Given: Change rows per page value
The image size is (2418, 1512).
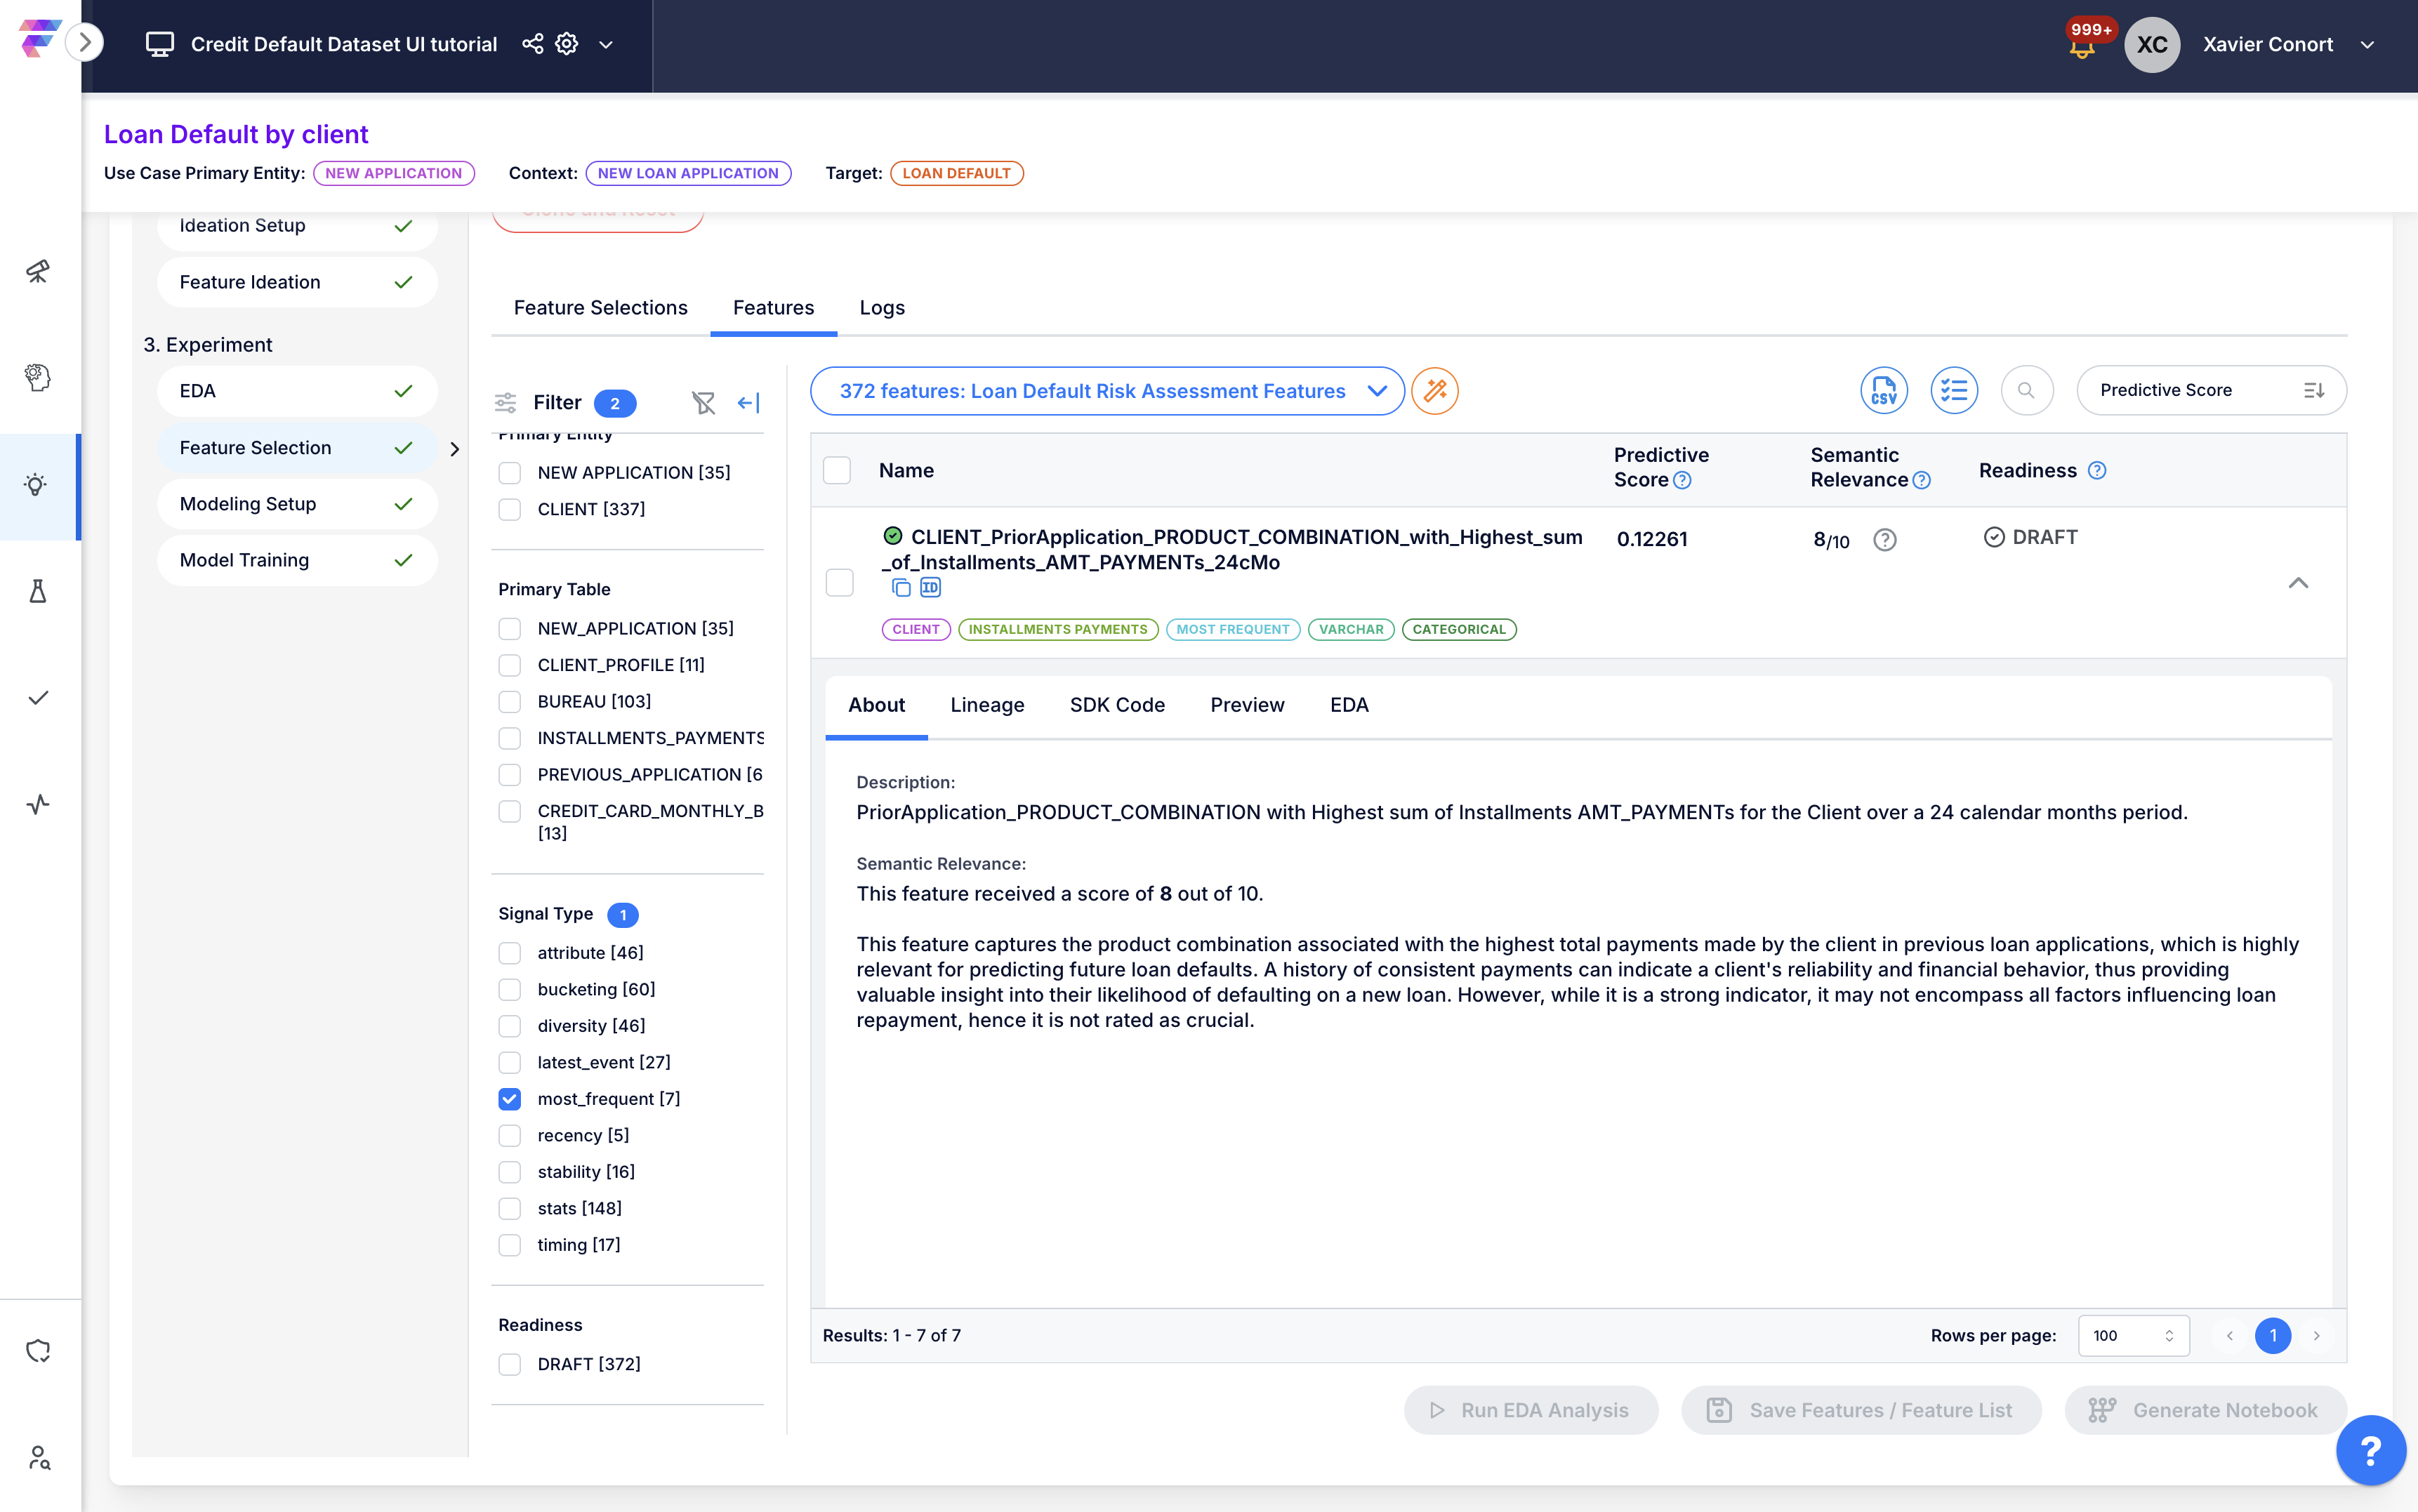Looking at the screenshot, I should pyautogui.click(x=2132, y=1335).
